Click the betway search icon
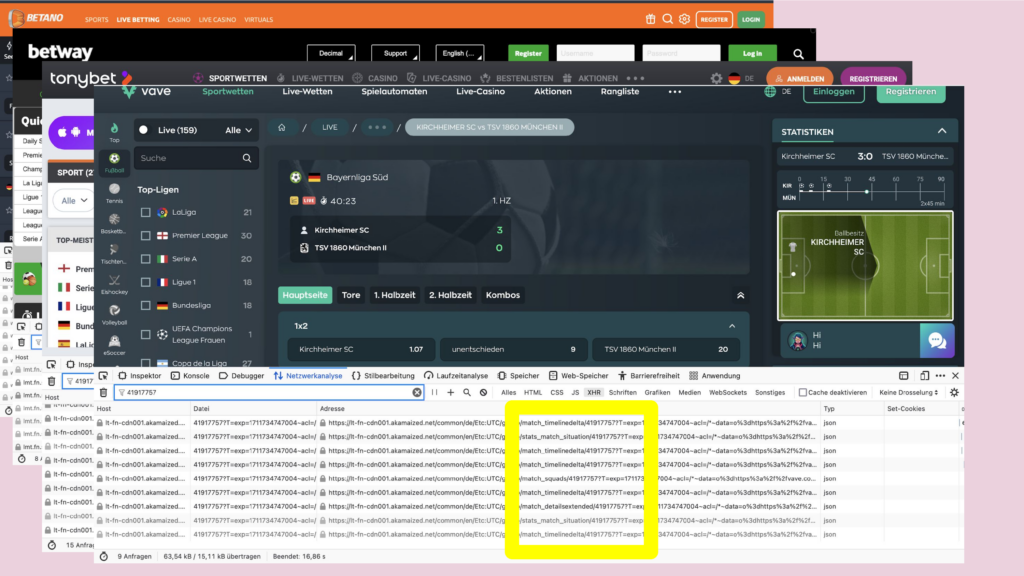This screenshot has height=576, width=1024. (x=798, y=54)
